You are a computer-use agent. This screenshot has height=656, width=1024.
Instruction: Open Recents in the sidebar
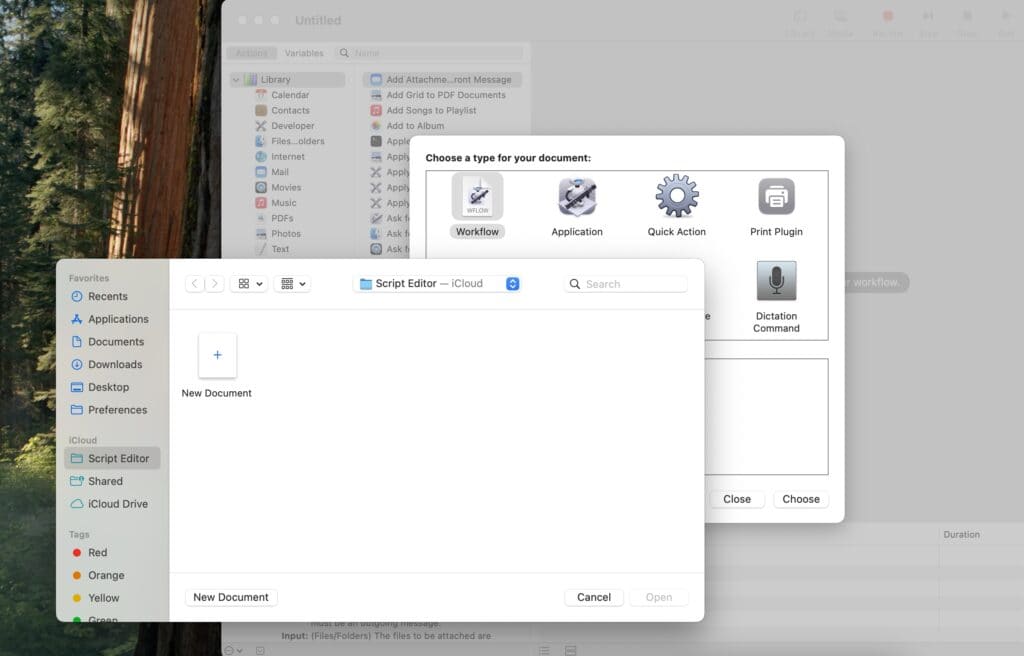point(107,296)
